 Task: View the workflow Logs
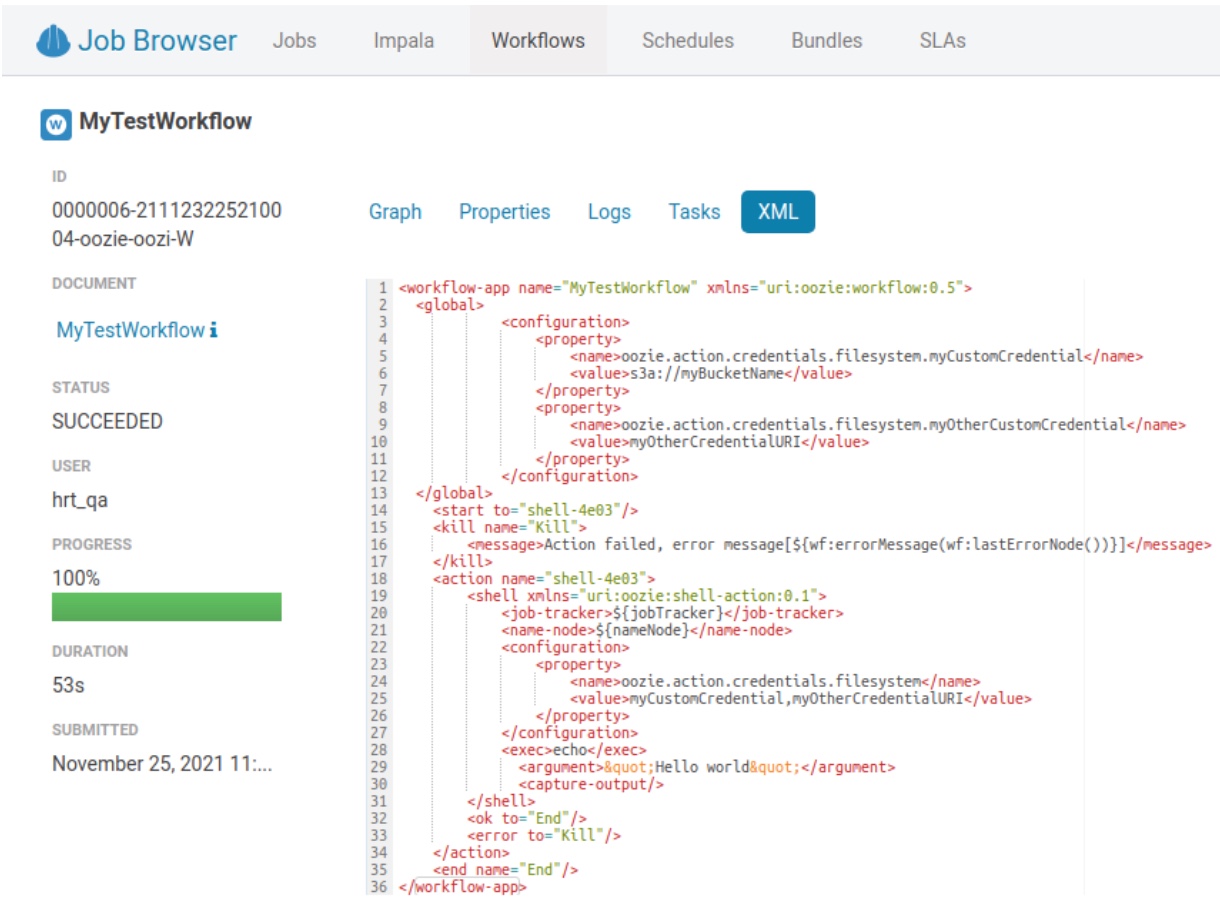coord(610,211)
